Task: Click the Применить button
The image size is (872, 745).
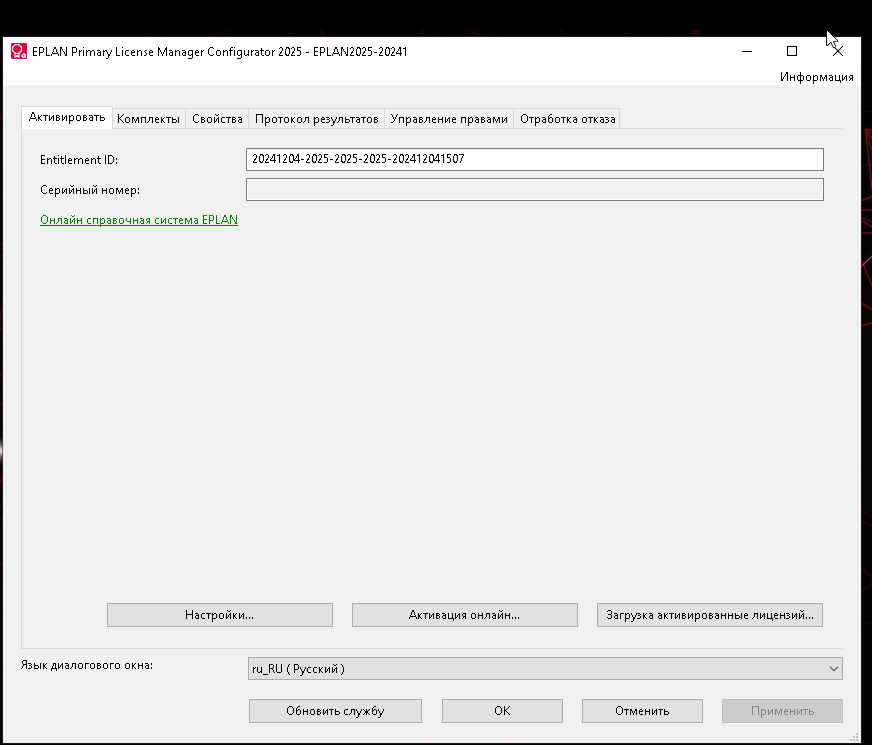Action: (x=782, y=711)
